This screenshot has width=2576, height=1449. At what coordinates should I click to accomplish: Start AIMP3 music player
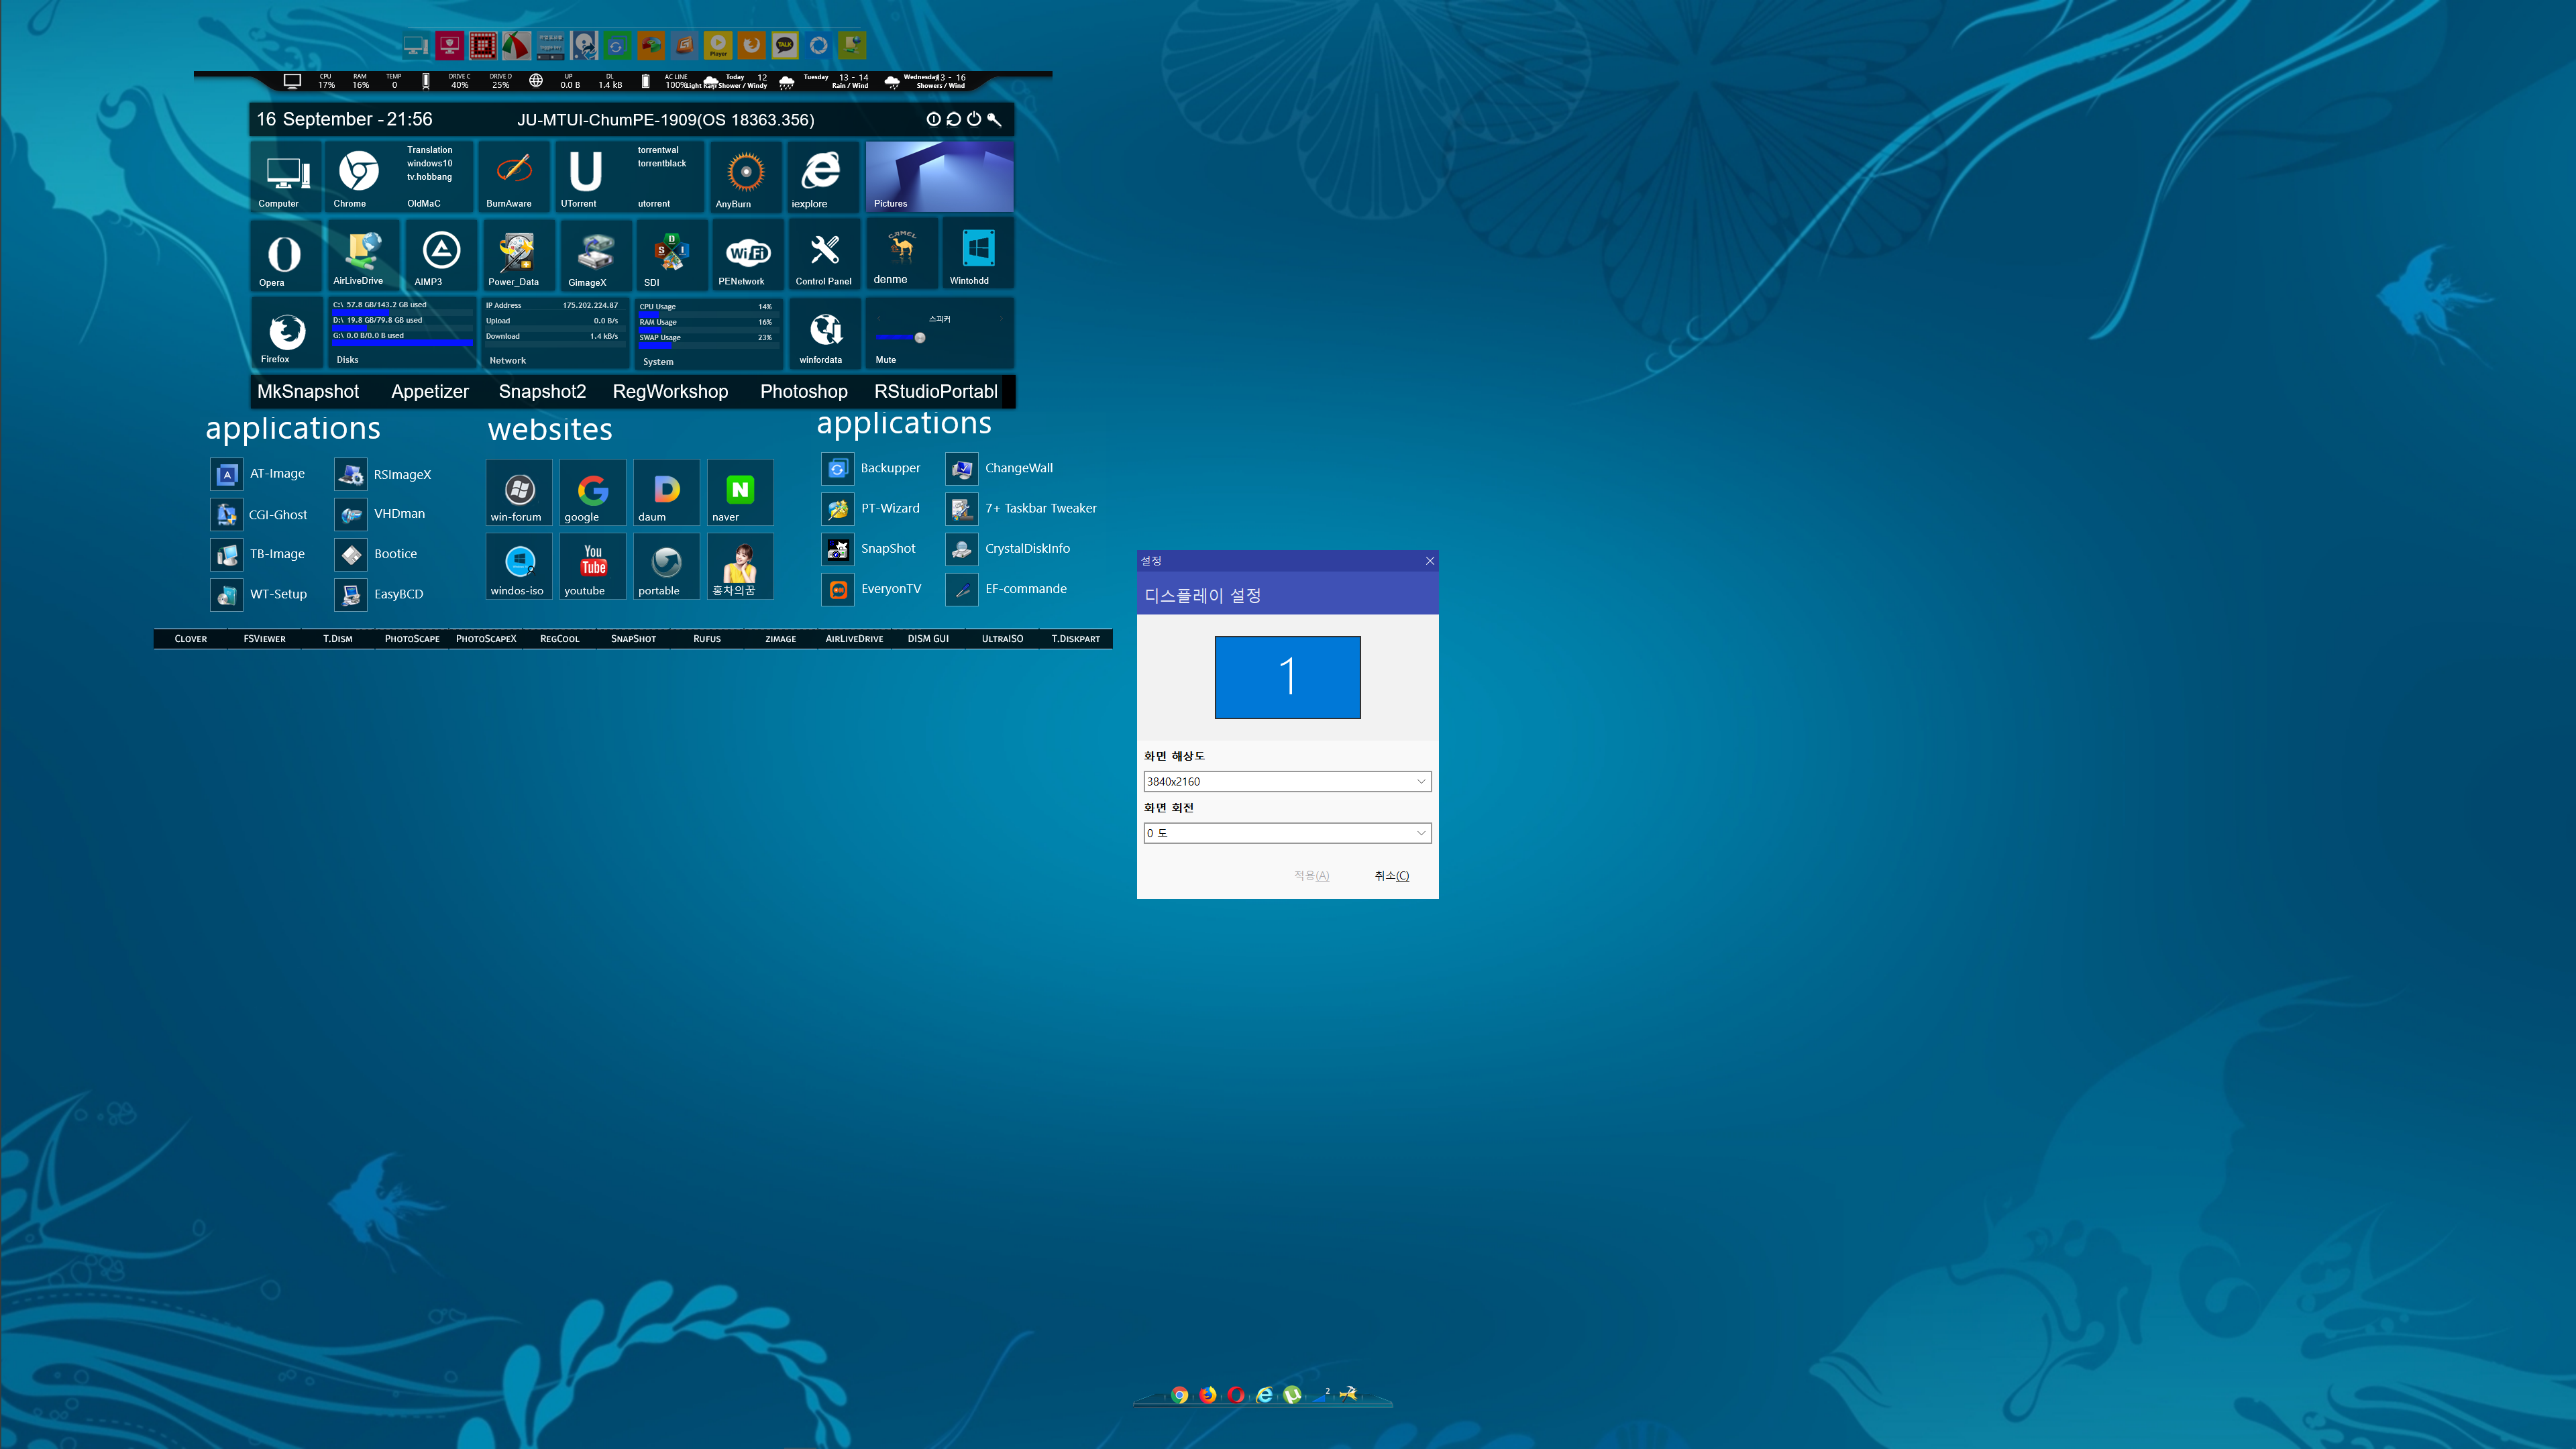click(x=440, y=255)
